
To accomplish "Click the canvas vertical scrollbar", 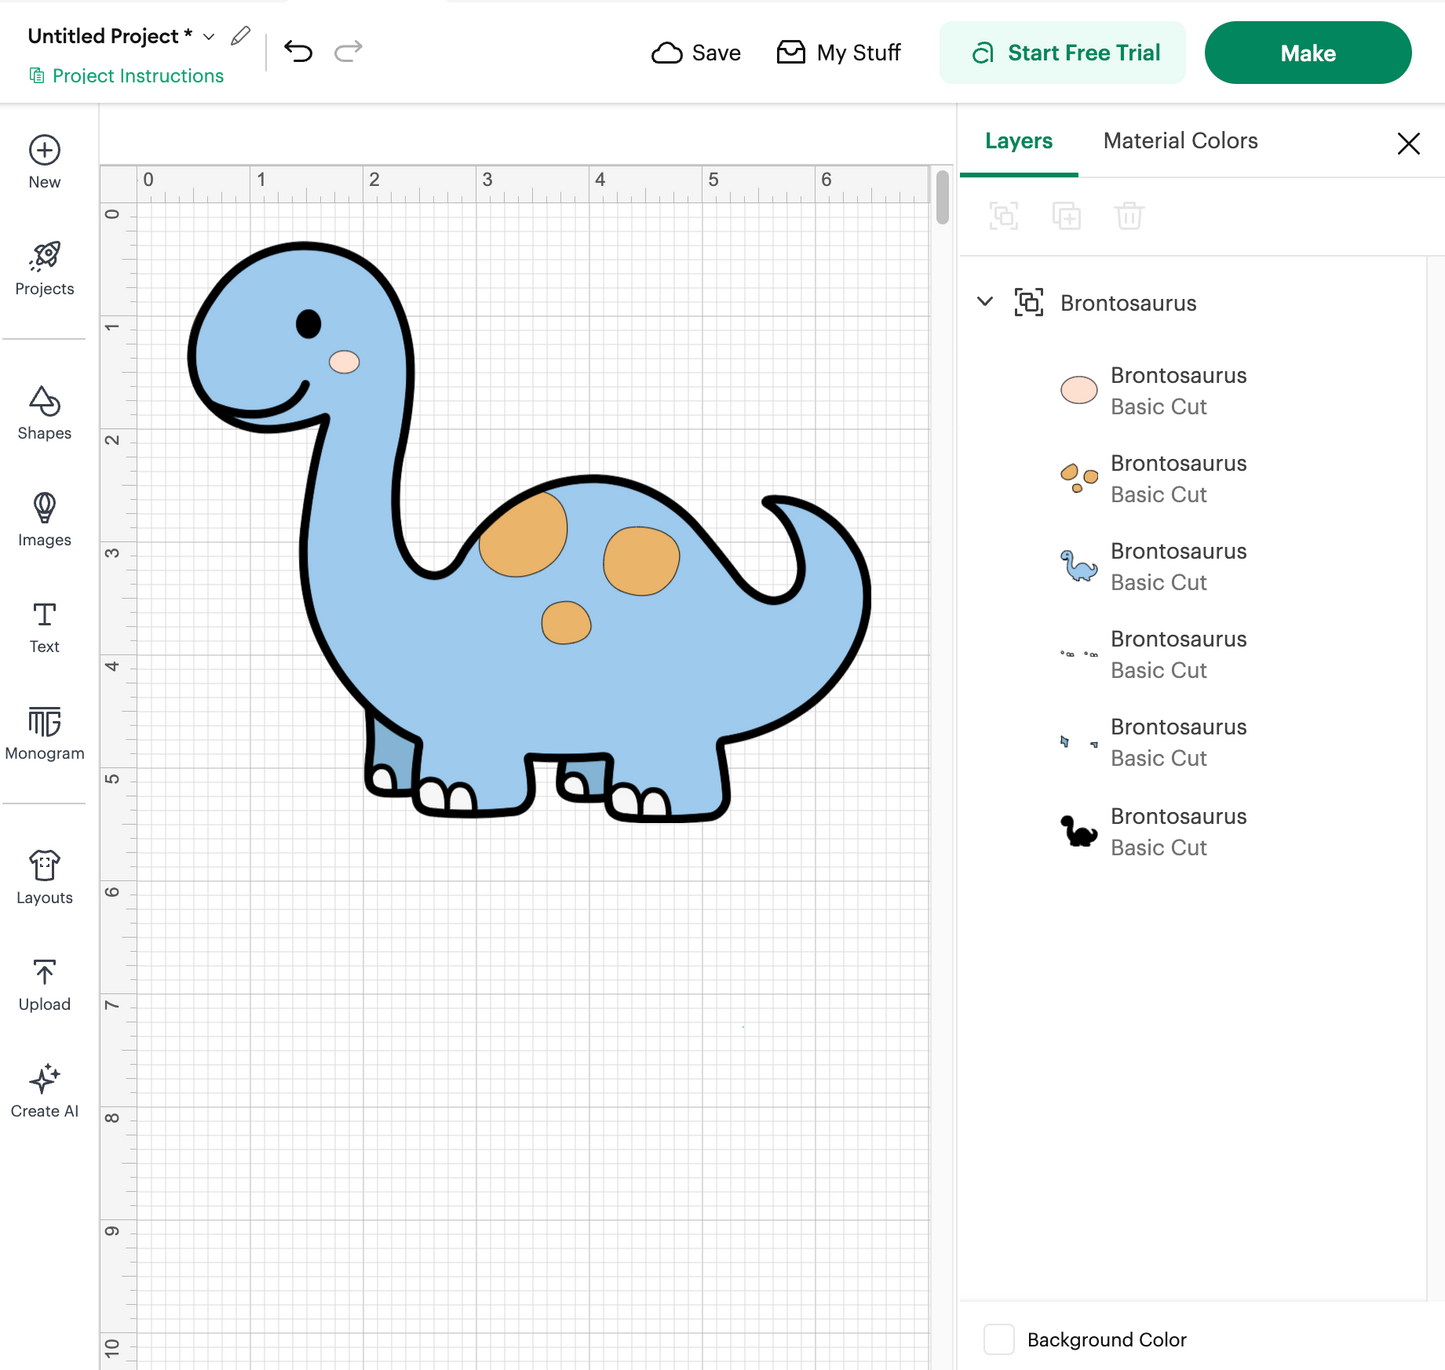I will [942, 197].
